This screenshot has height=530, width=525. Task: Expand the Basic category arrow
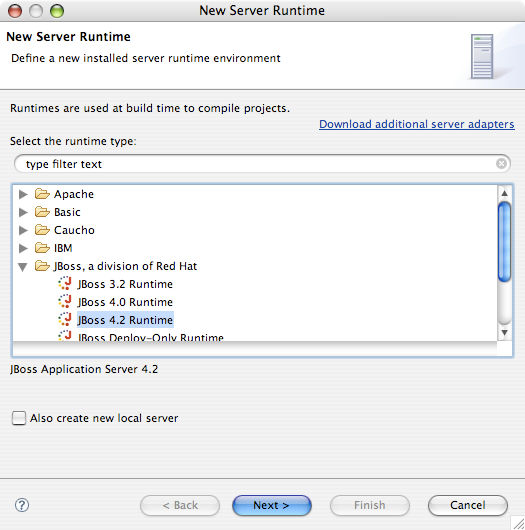(23, 212)
